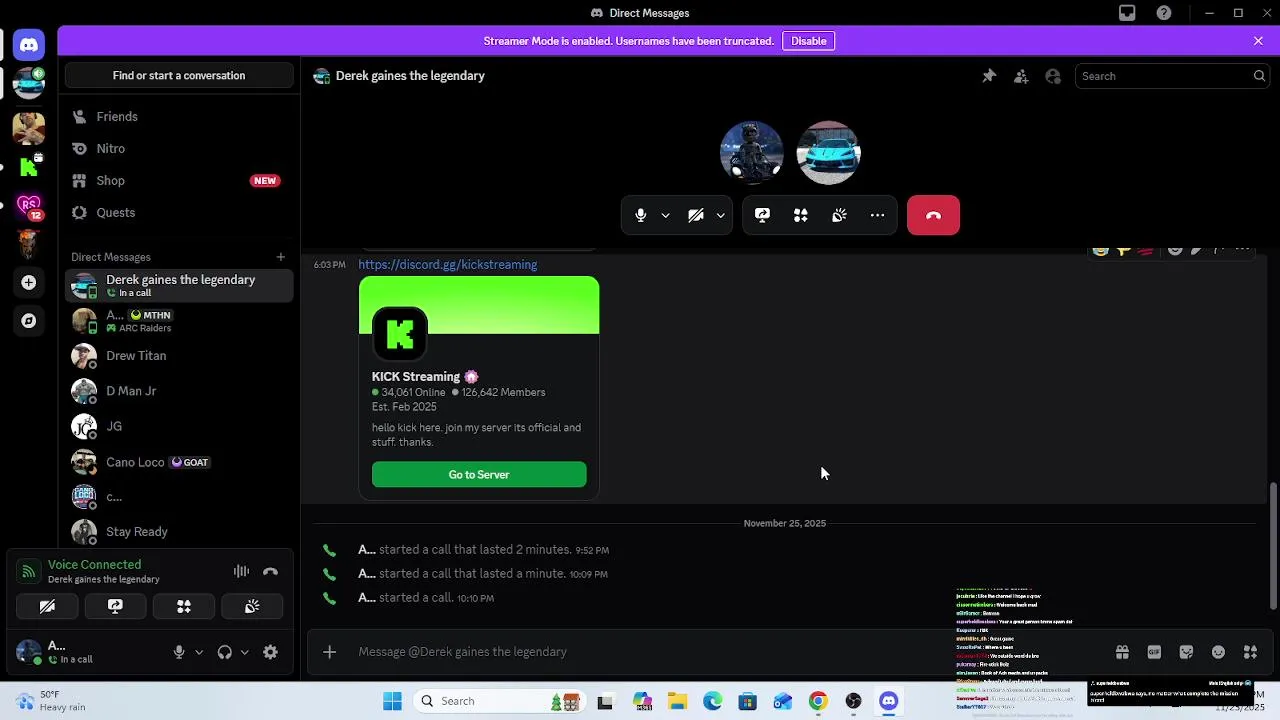Image resolution: width=1280 pixels, height=720 pixels.
Task: Open Windows Start menu
Action: coord(392,701)
